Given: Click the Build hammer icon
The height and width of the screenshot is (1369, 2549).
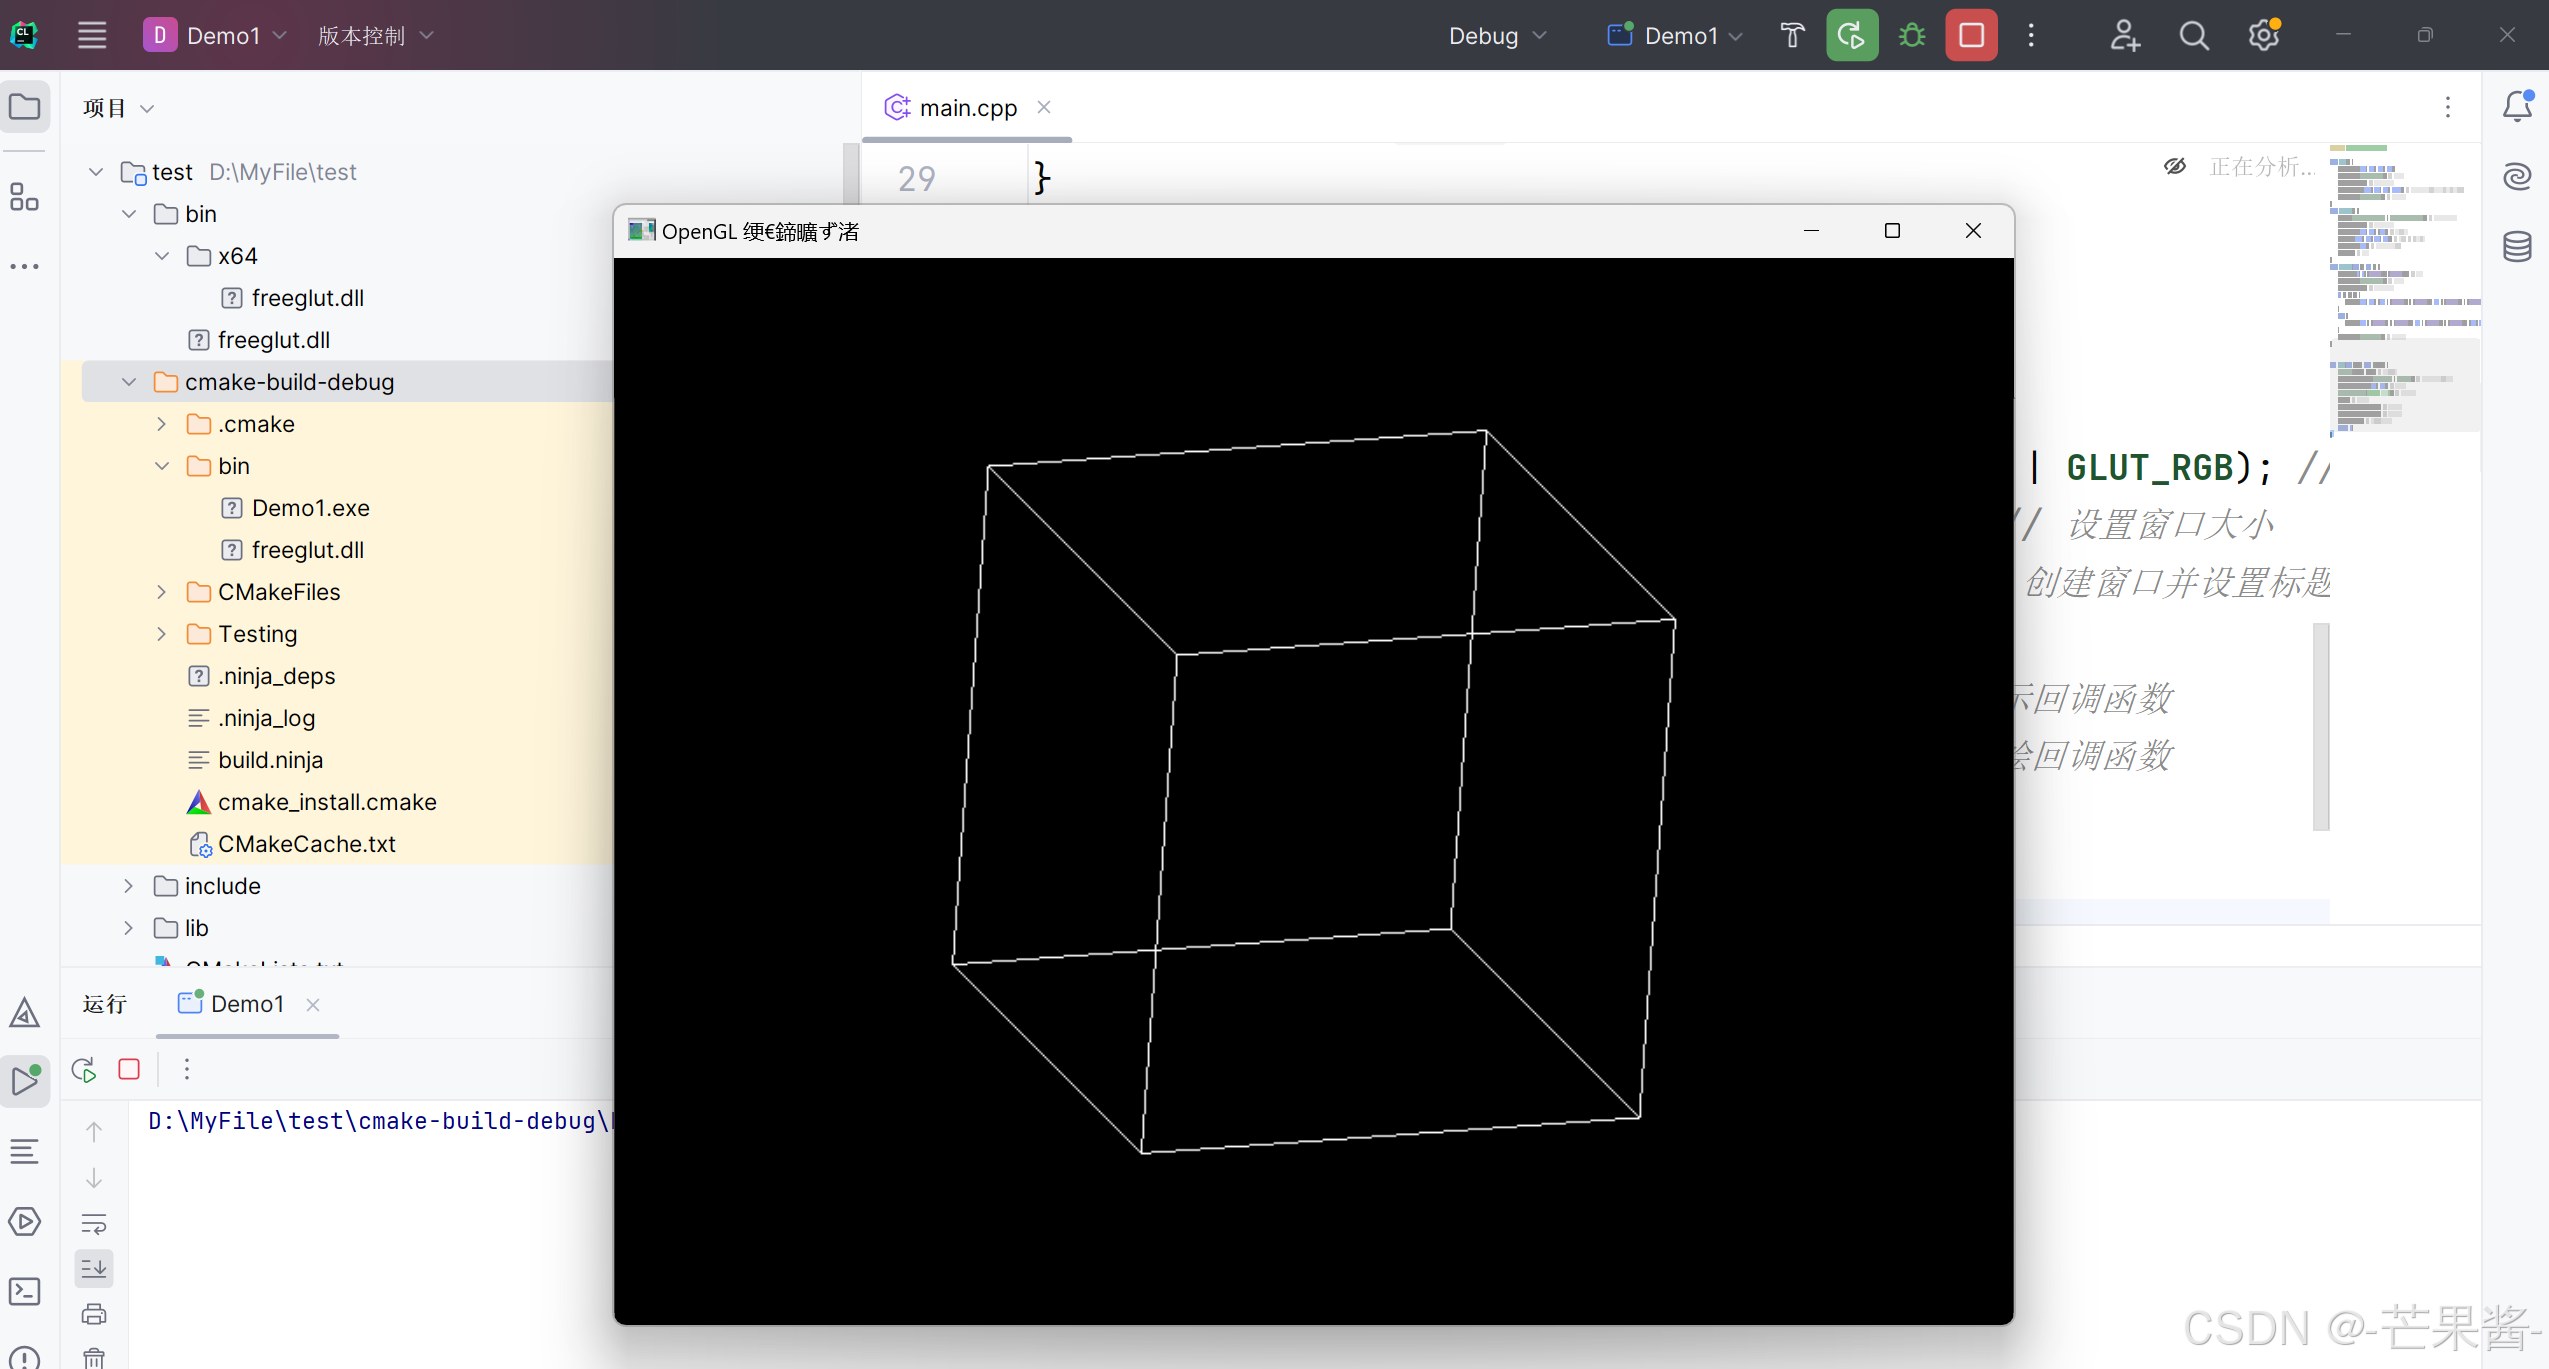Looking at the screenshot, I should (1792, 36).
